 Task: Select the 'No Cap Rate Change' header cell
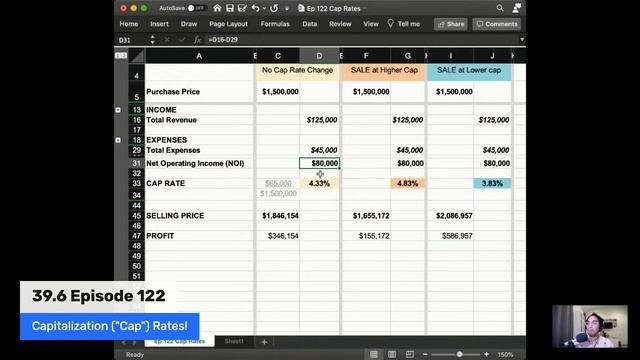[298, 72]
